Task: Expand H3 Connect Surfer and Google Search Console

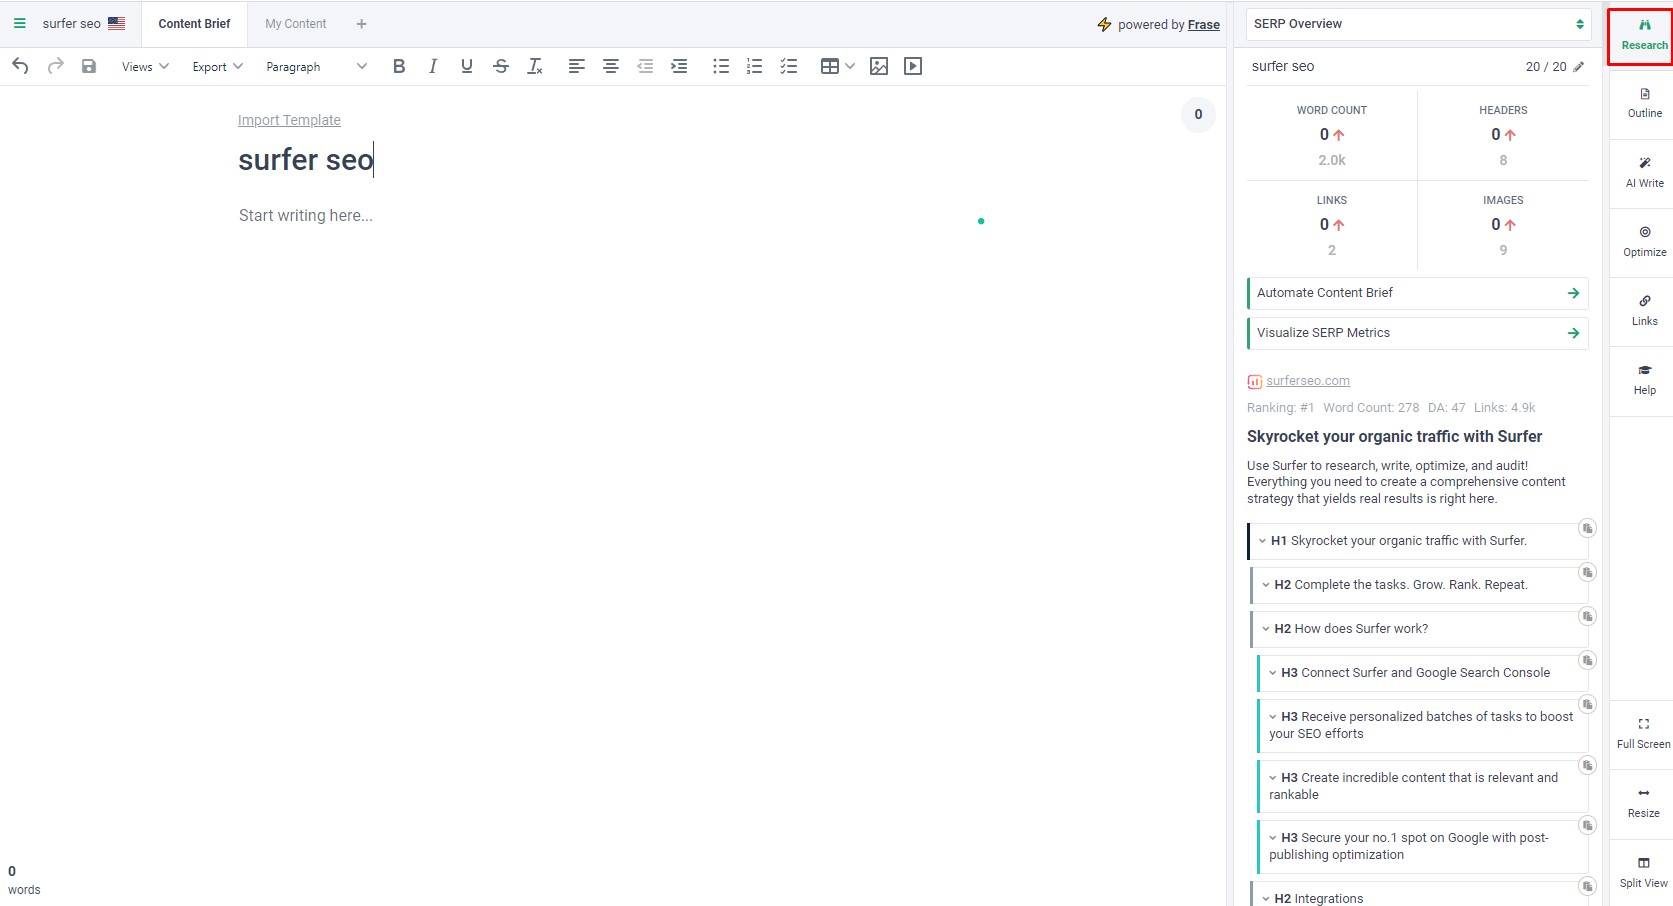Action: [x=1273, y=673]
